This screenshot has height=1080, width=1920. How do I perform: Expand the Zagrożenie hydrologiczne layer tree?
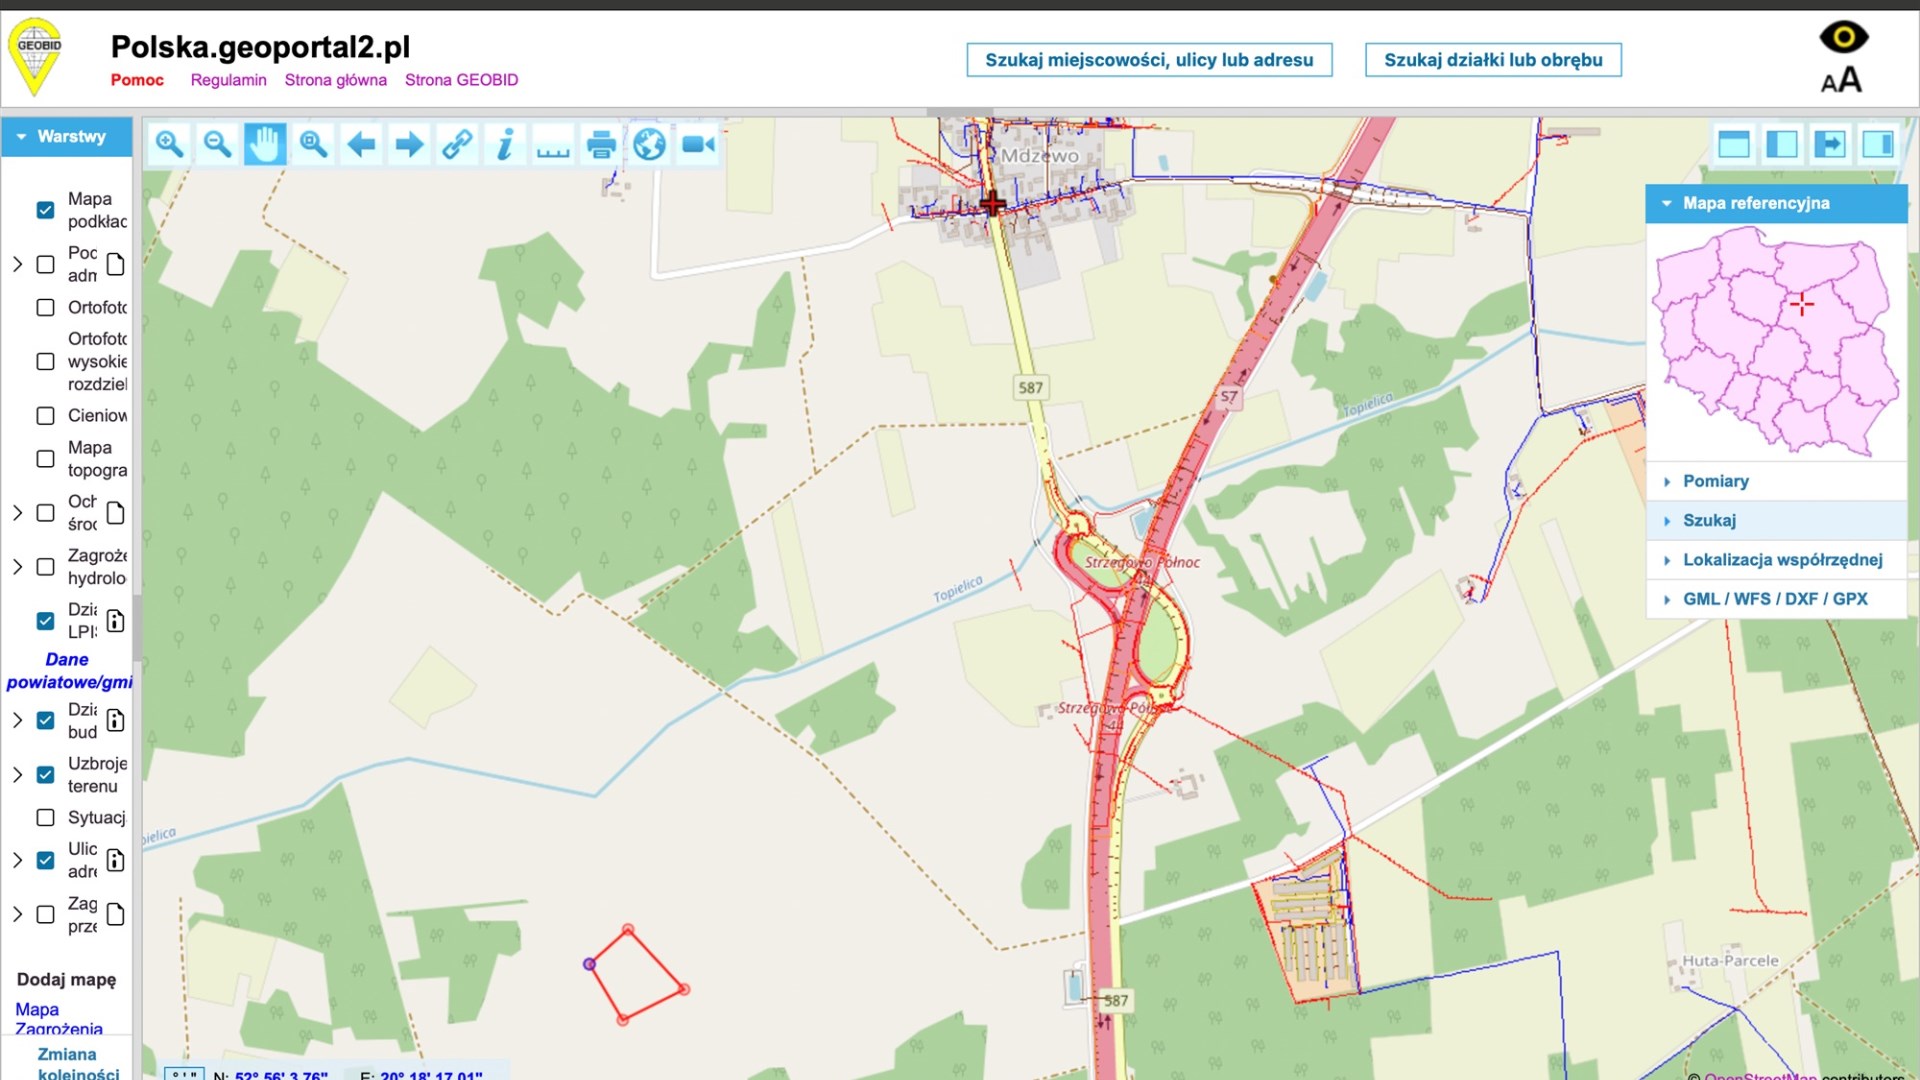click(x=17, y=567)
